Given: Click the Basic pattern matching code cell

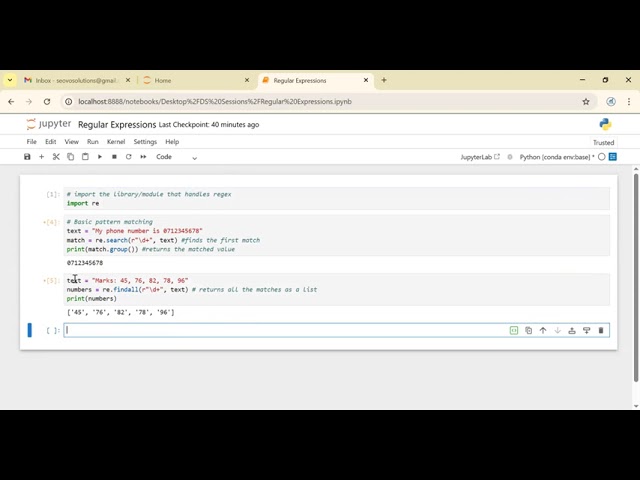Looking at the screenshot, I should 337,236.
